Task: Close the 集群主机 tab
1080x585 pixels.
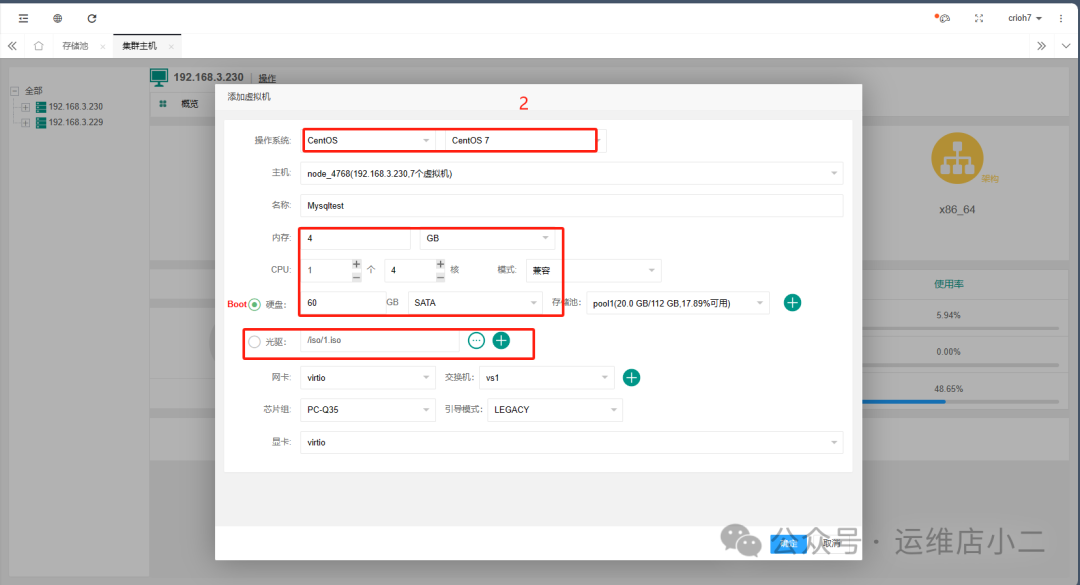Action: pos(171,47)
